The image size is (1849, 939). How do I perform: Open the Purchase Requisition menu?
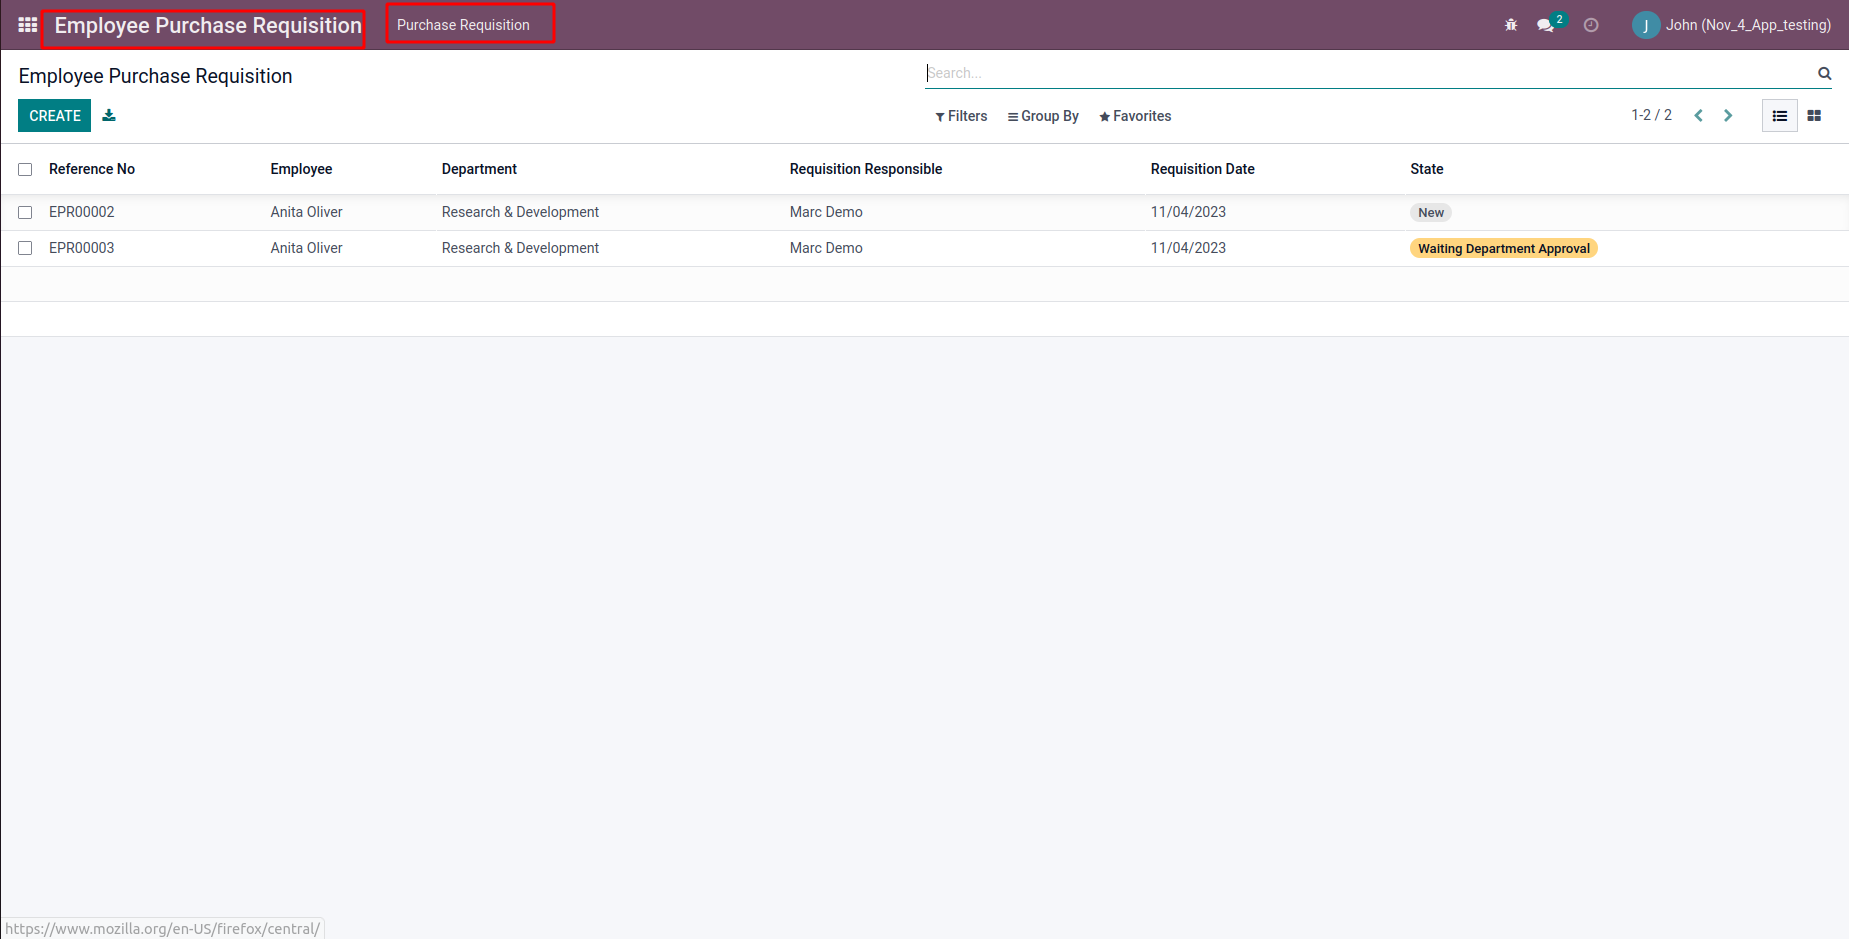(463, 25)
